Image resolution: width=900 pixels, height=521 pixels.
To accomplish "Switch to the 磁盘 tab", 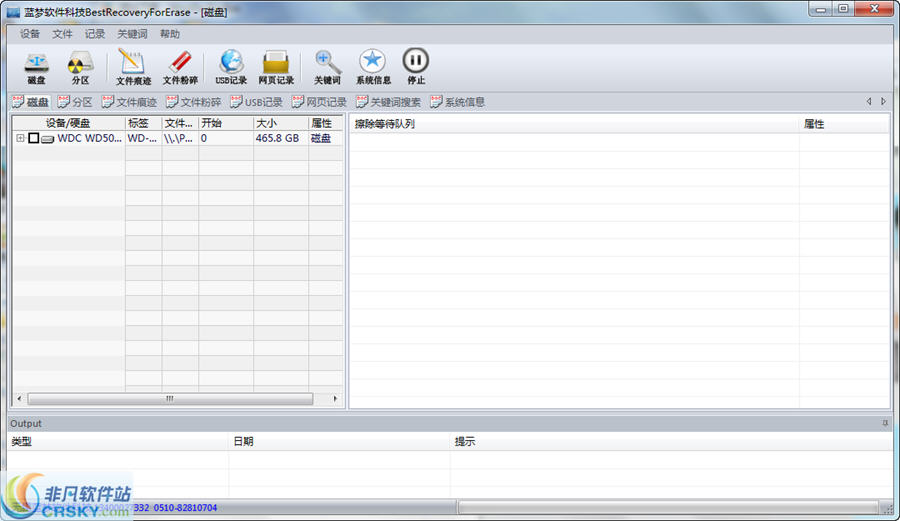I will click(31, 102).
